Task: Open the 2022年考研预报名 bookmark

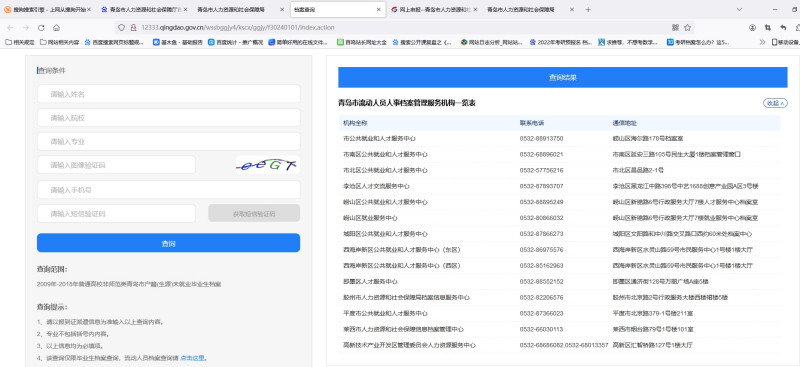Action: pyautogui.click(x=561, y=42)
